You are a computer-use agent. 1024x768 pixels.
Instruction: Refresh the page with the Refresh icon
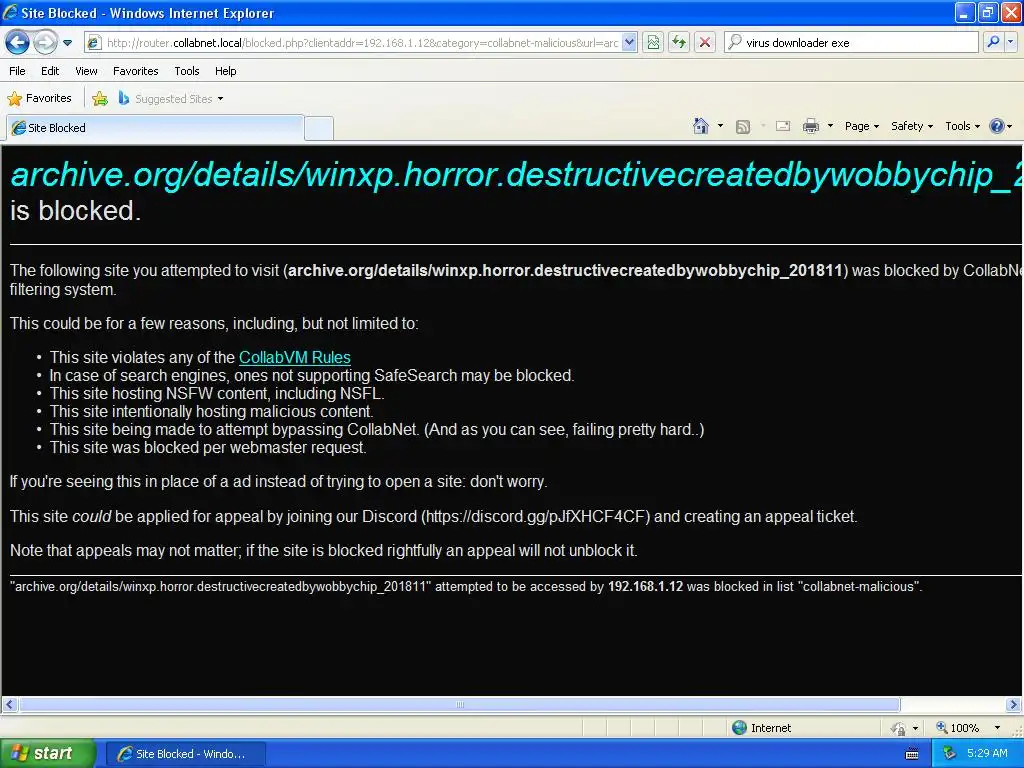[679, 43]
